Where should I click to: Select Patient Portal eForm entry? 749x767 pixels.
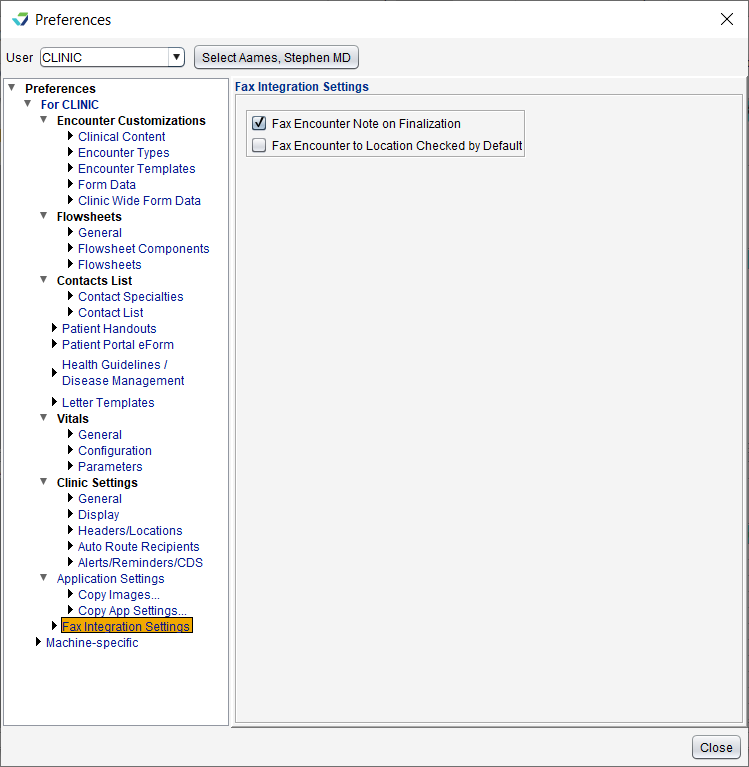(x=118, y=345)
